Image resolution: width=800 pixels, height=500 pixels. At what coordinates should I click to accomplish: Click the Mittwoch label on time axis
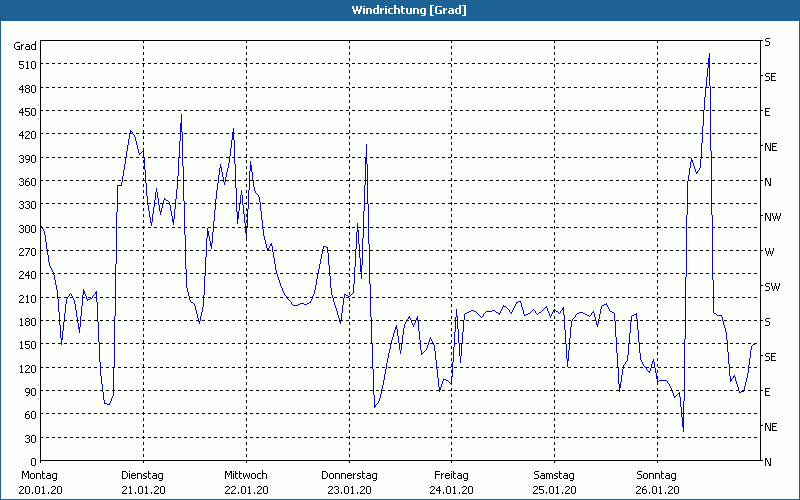(x=246, y=475)
